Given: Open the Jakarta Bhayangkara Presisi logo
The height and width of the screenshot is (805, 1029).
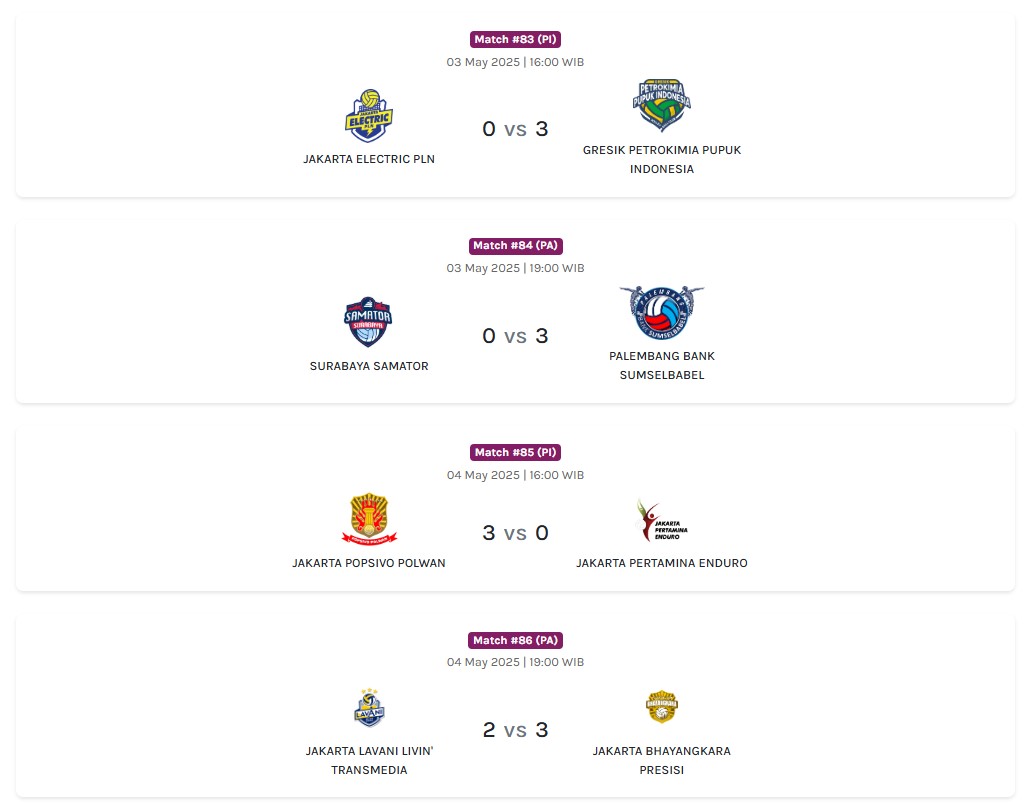Looking at the screenshot, I should pos(662,707).
